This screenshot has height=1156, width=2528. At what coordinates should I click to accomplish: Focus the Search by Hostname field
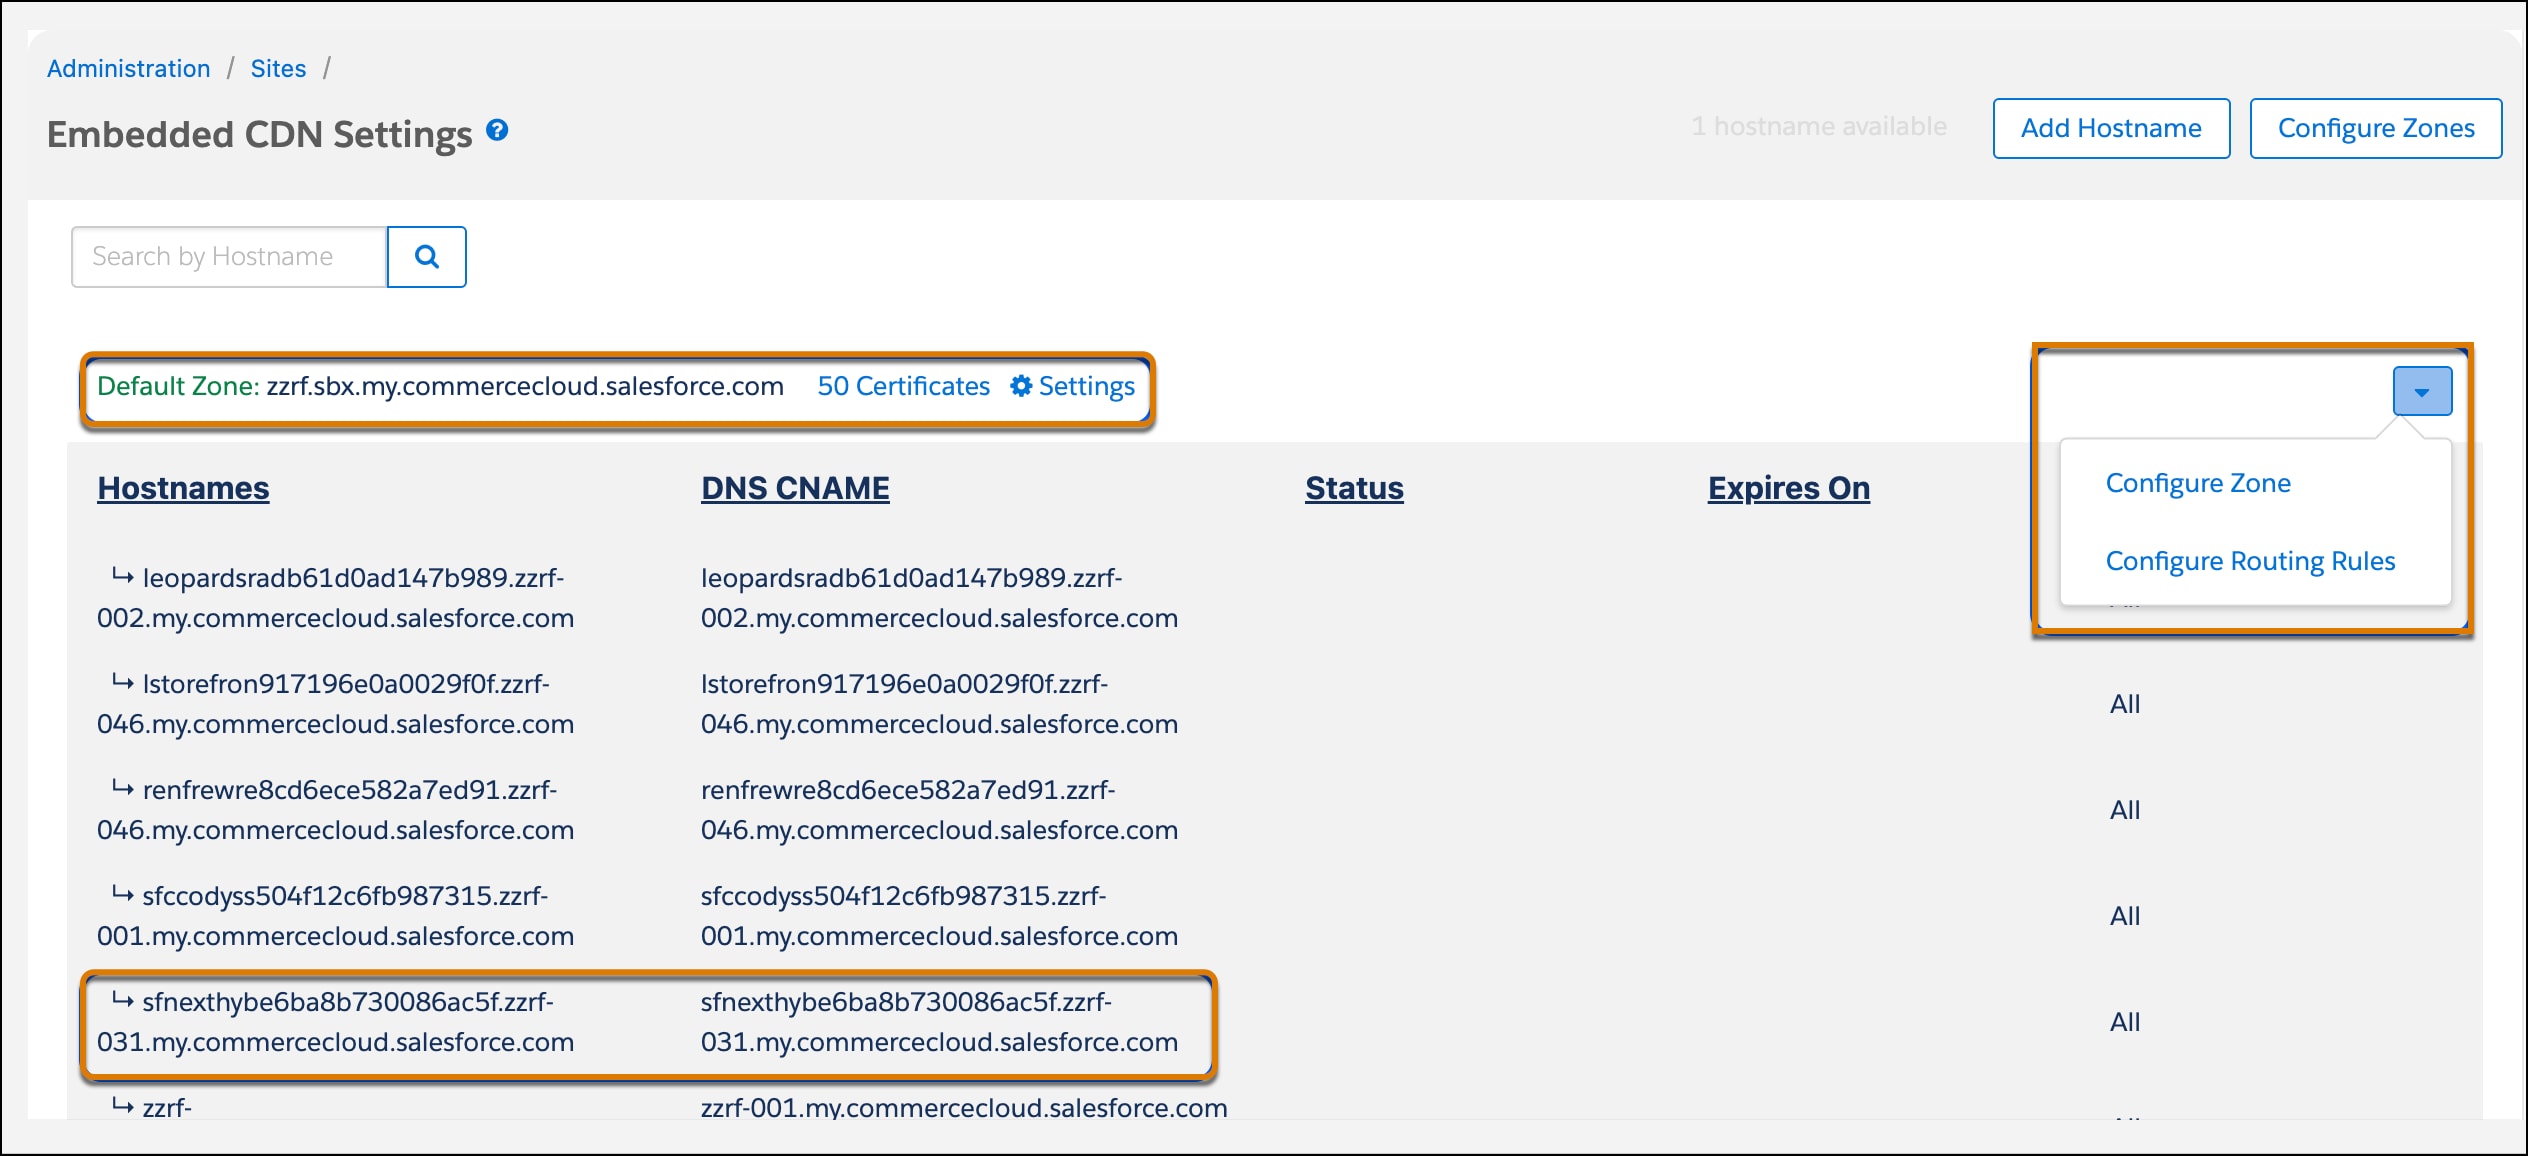pos(229,257)
